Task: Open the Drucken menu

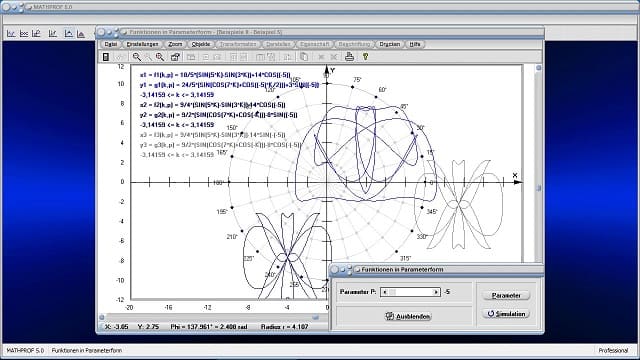Action: pyautogui.click(x=390, y=44)
